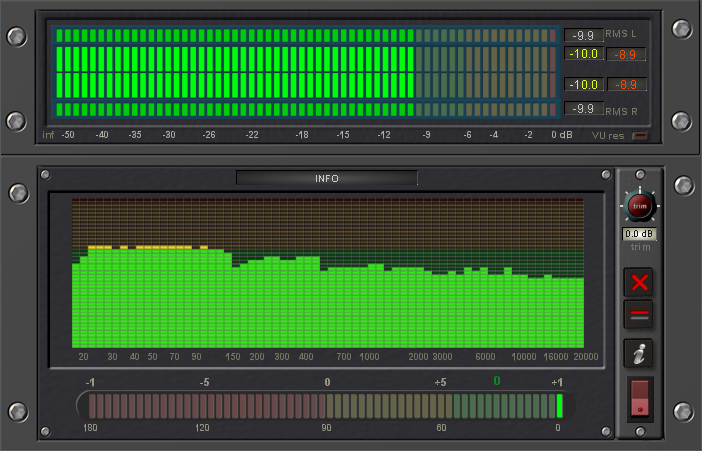Click the -18 level scale label
This screenshot has height=451, width=702.
[302, 135]
